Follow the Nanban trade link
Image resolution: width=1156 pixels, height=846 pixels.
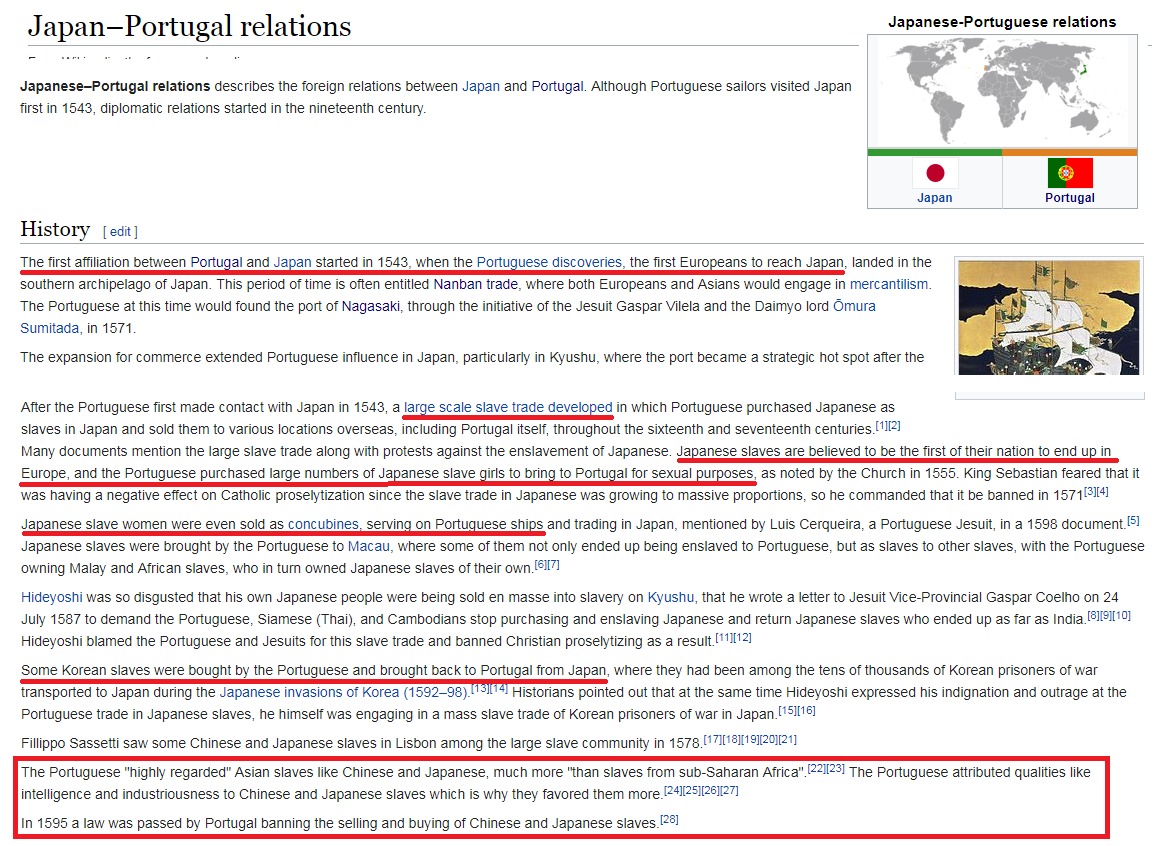point(475,284)
